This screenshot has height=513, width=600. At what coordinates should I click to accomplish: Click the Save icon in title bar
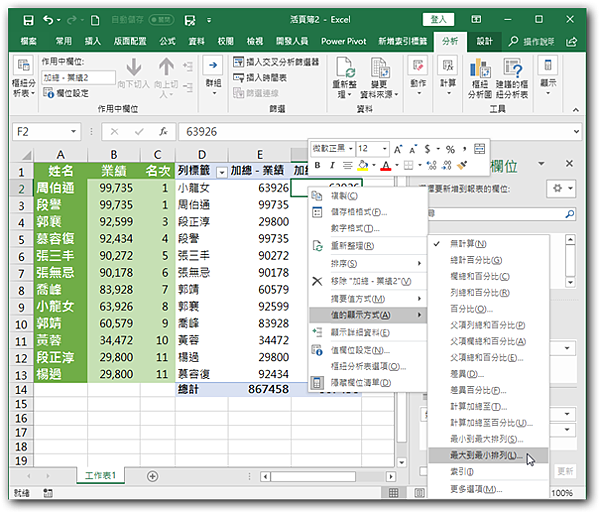pyautogui.click(x=28, y=19)
